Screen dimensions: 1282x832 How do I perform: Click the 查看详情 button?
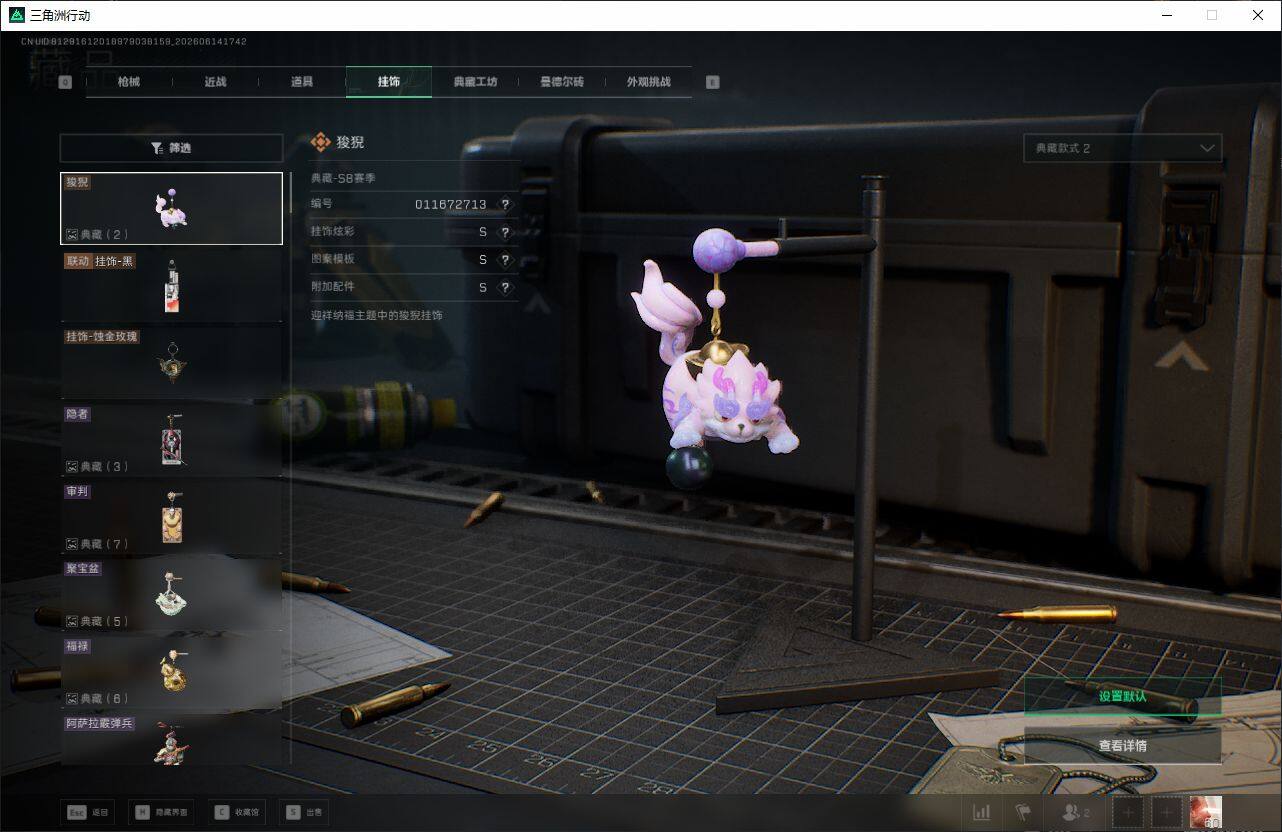[x=1123, y=745]
